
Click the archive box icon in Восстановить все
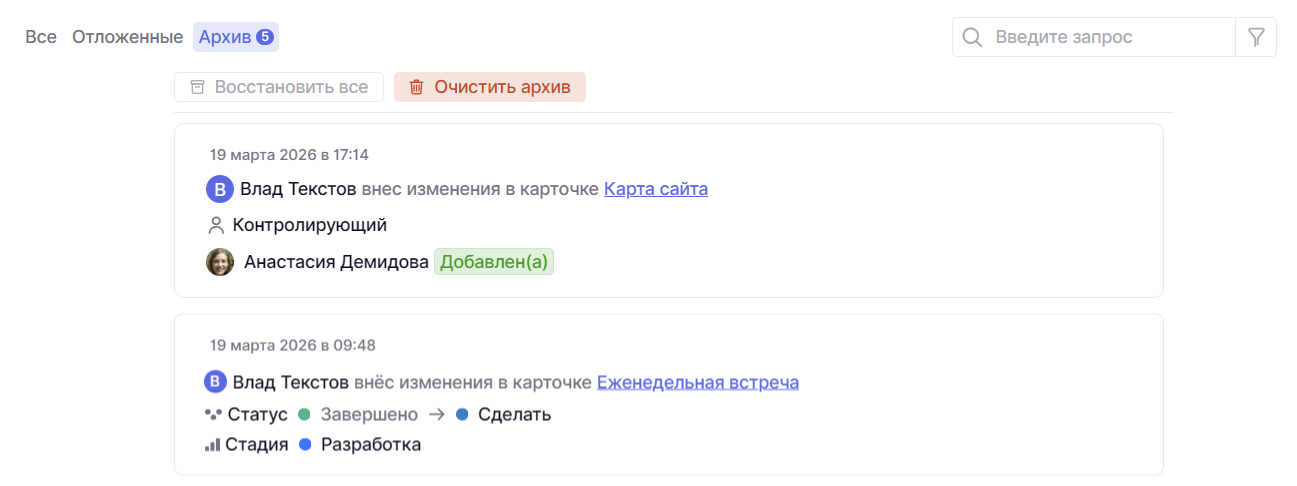[x=198, y=87]
